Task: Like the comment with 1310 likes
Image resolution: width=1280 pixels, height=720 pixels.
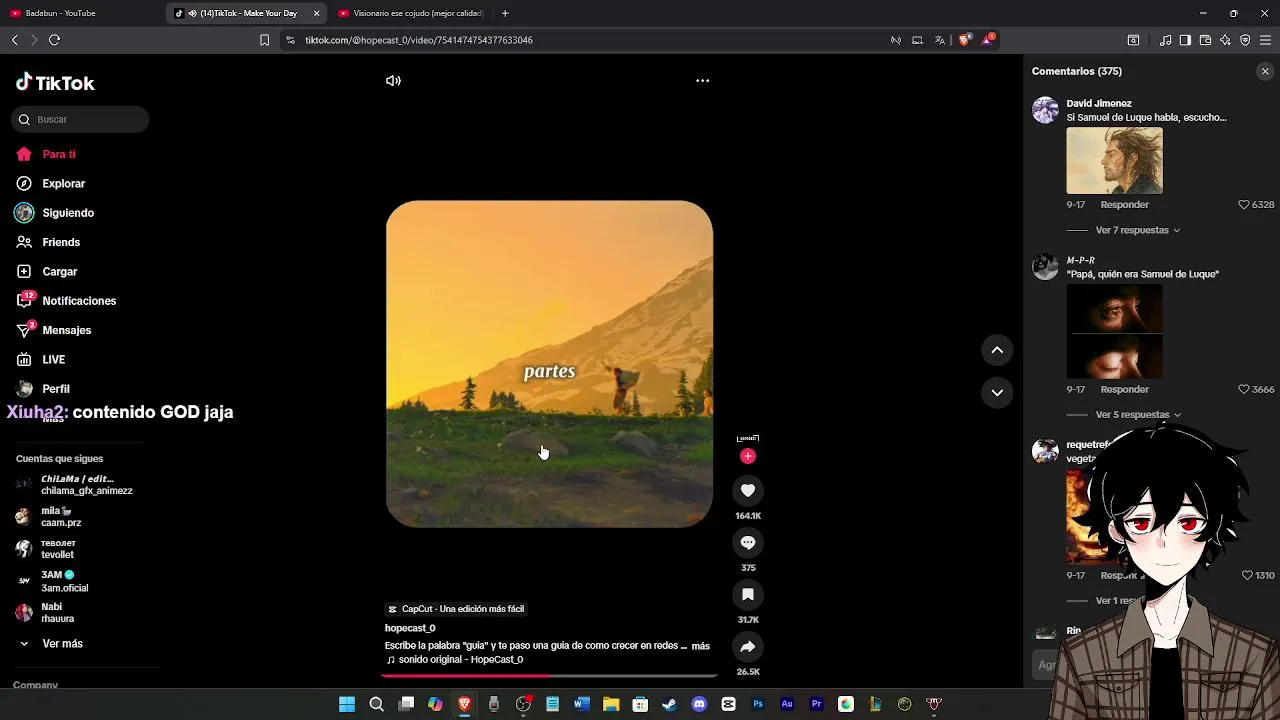Action: click(1247, 576)
